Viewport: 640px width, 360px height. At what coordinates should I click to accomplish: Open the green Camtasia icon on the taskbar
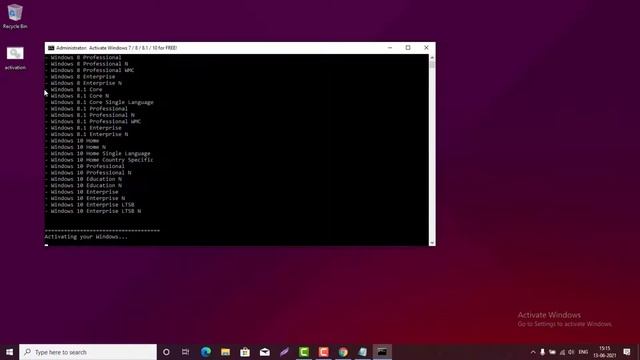pos(304,352)
